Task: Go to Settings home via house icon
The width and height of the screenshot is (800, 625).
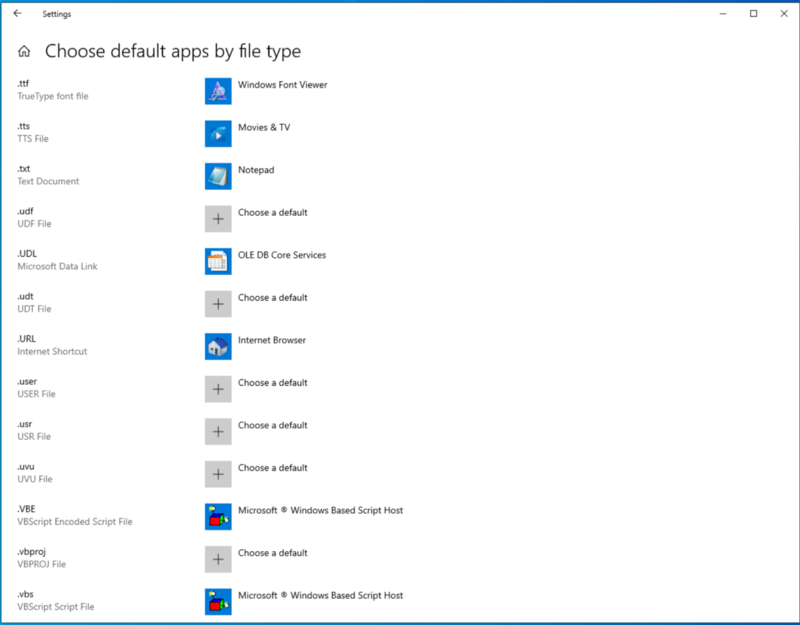Action: pyautogui.click(x=24, y=52)
